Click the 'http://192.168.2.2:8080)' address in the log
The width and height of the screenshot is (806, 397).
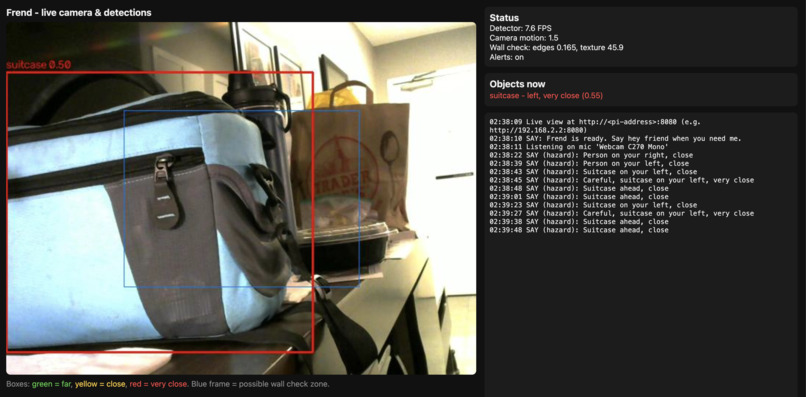point(537,130)
